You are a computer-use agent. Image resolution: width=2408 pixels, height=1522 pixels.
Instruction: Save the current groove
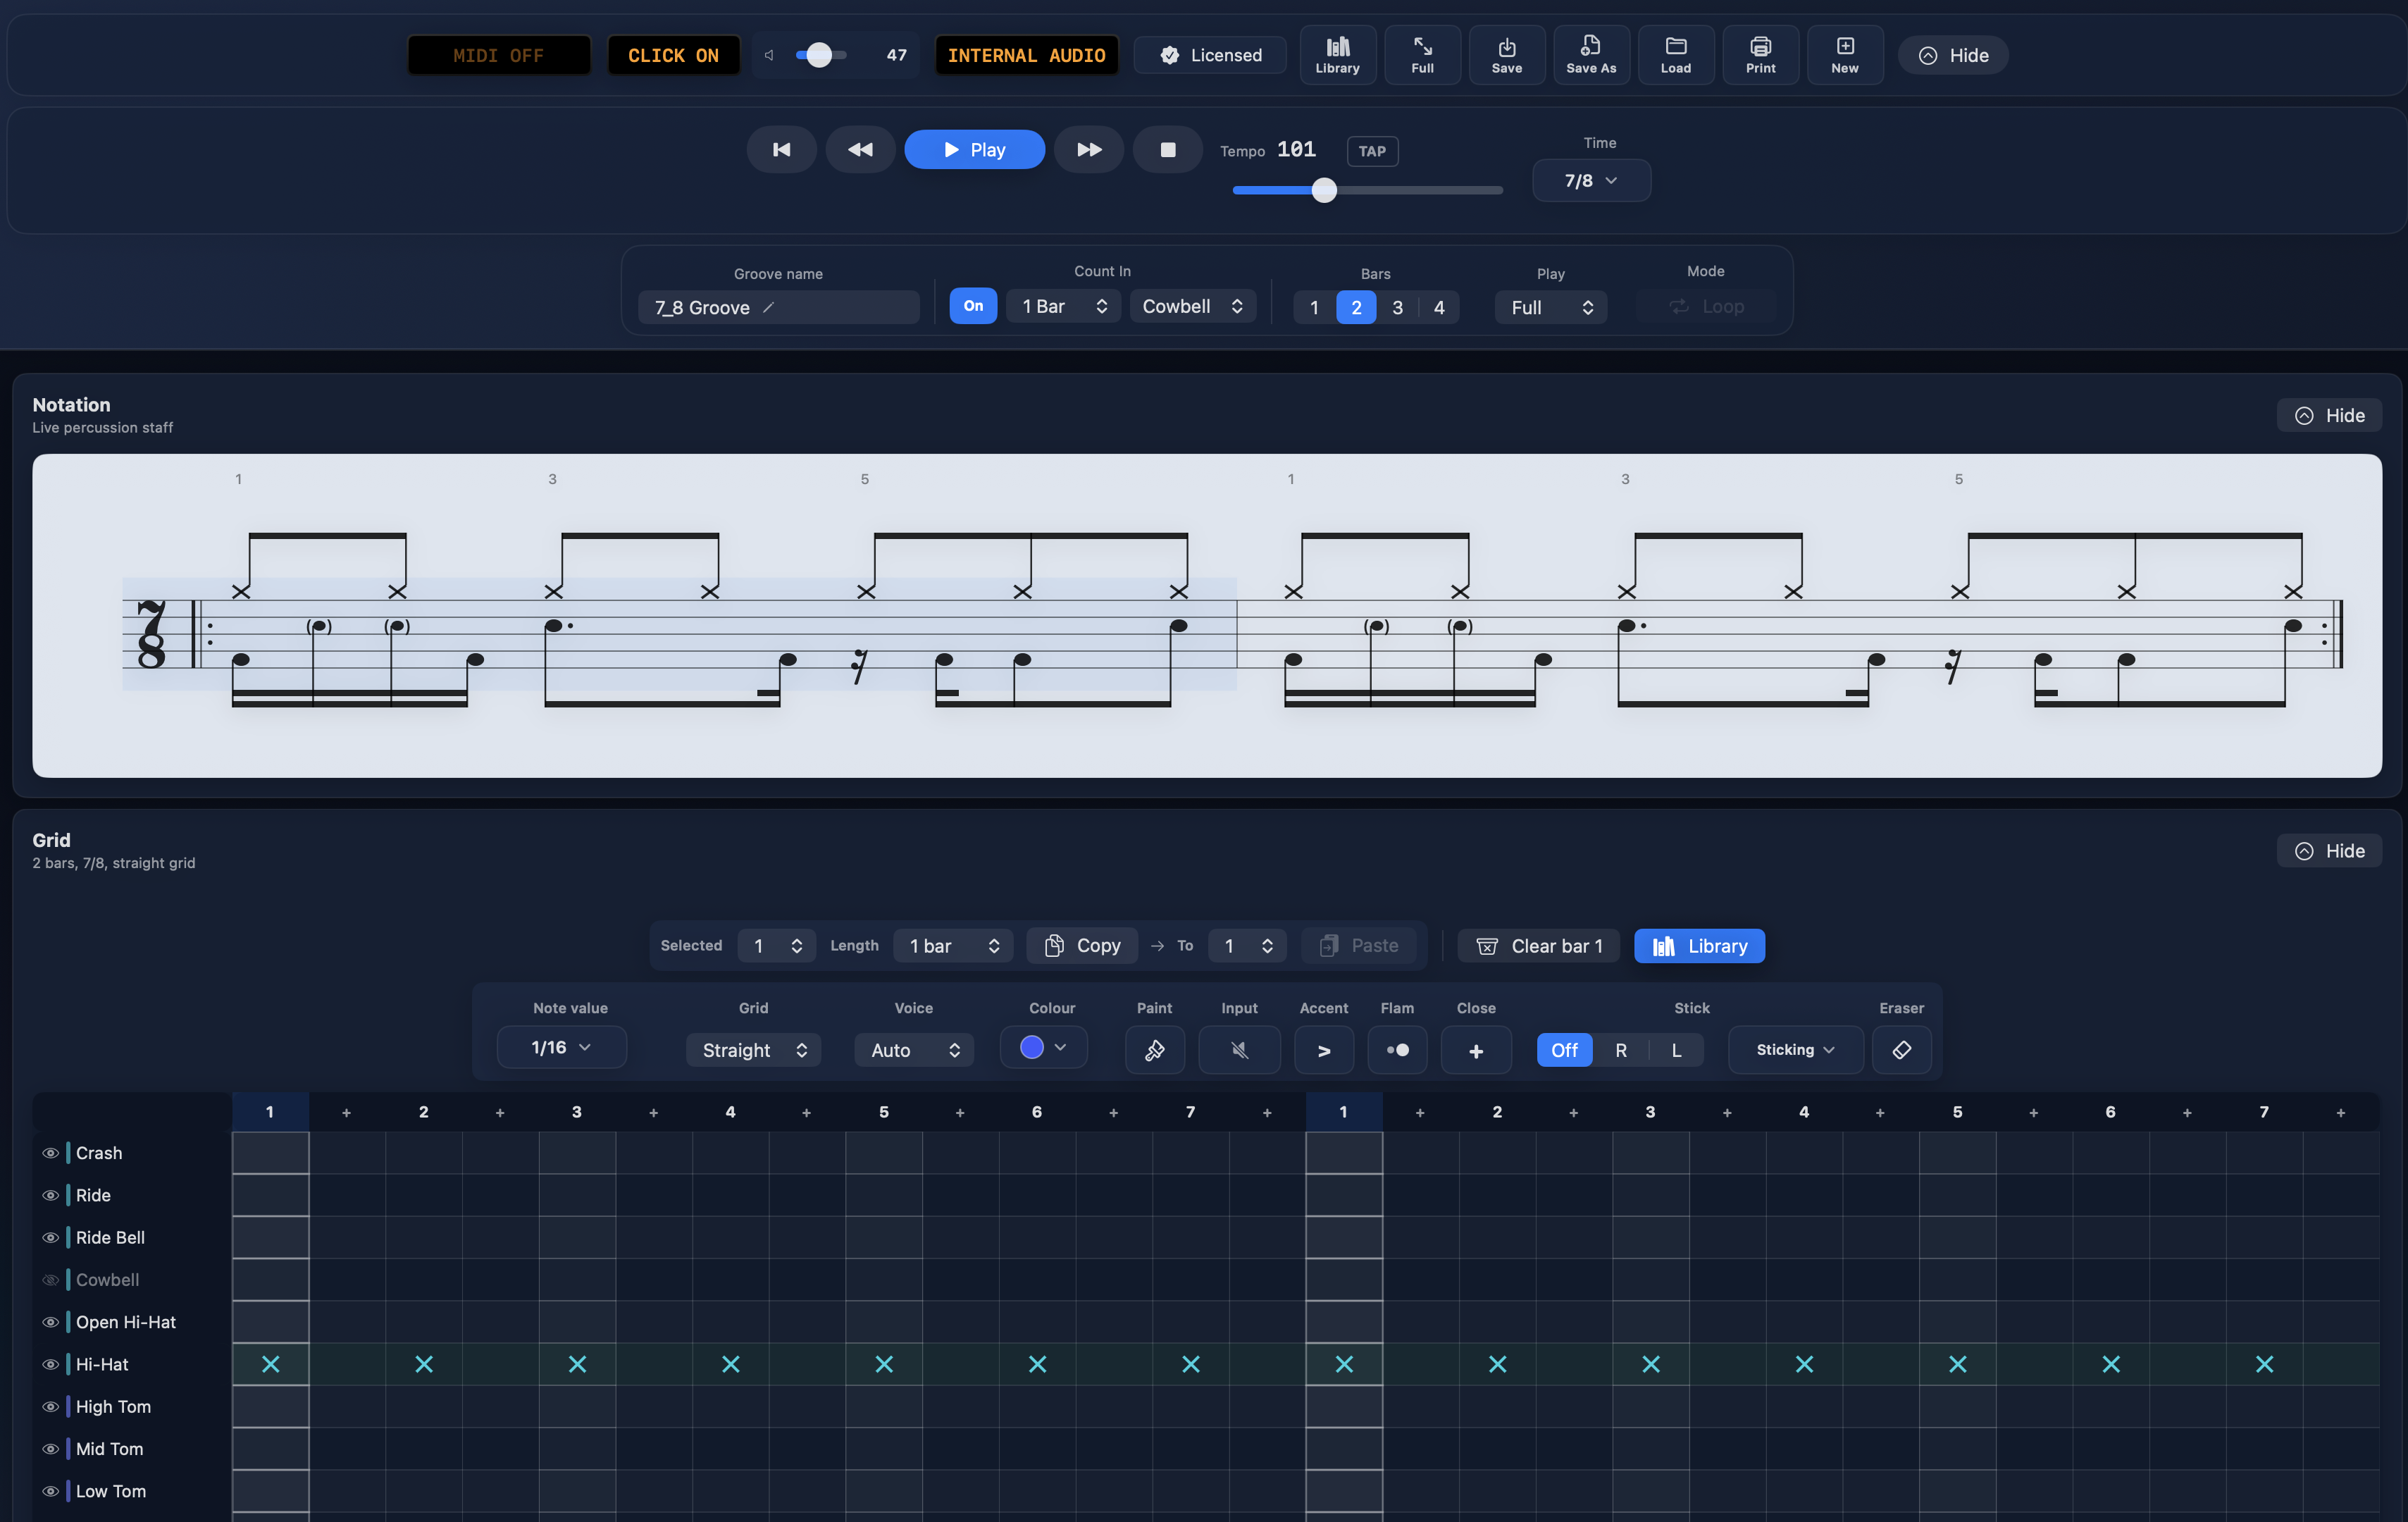[1506, 55]
